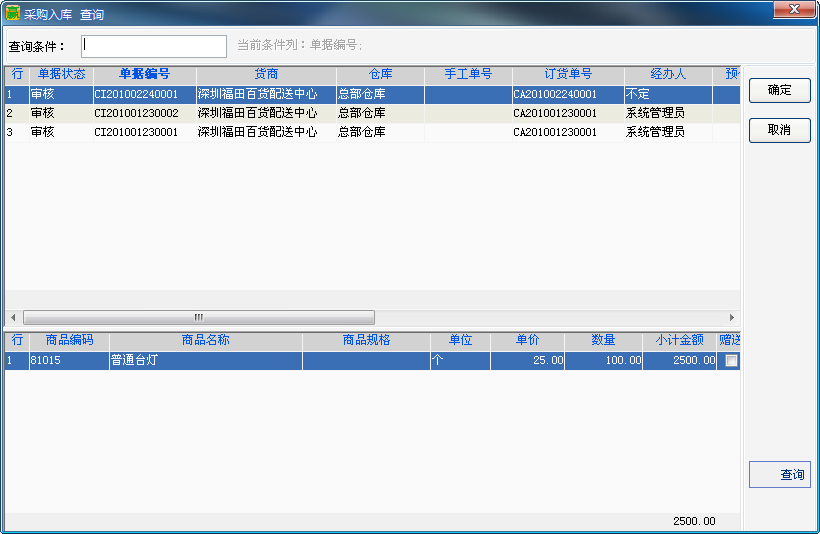Toggle the 赠送 checkbox for 普通台灯
The width and height of the screenshot is (820, 534).
[731, 361]
